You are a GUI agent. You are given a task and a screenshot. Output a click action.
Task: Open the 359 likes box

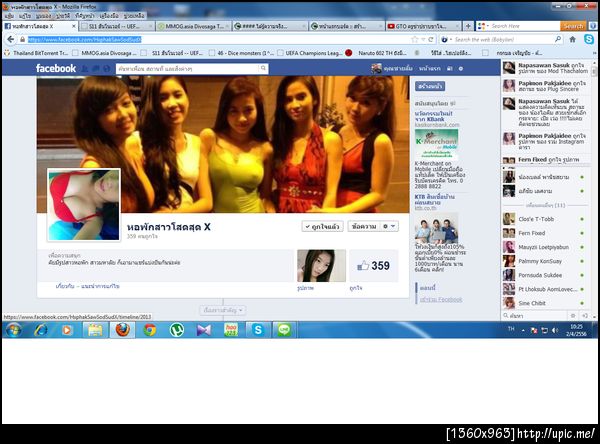pos(374,266)
